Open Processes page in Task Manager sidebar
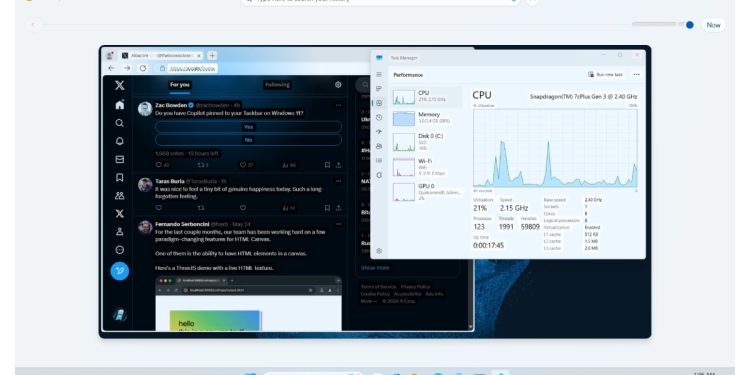Viewport: 750px width, 375px height. [x=379, y=88]
